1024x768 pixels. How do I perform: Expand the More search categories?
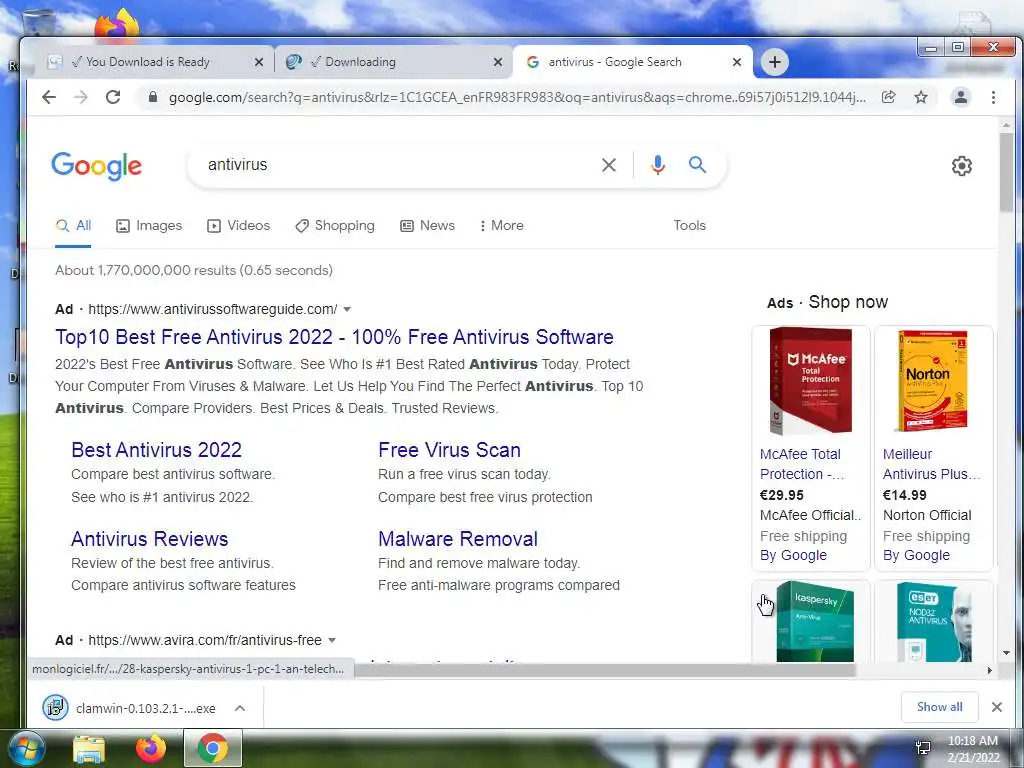point(501,226)
